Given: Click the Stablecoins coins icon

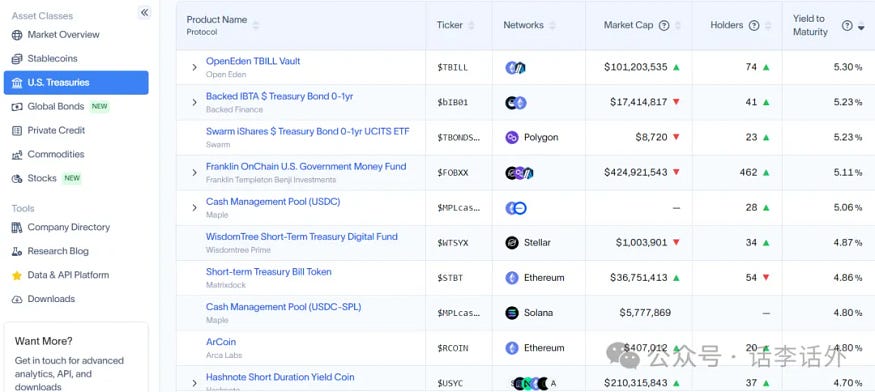Looking at the screenshot, I should [17, 59].
